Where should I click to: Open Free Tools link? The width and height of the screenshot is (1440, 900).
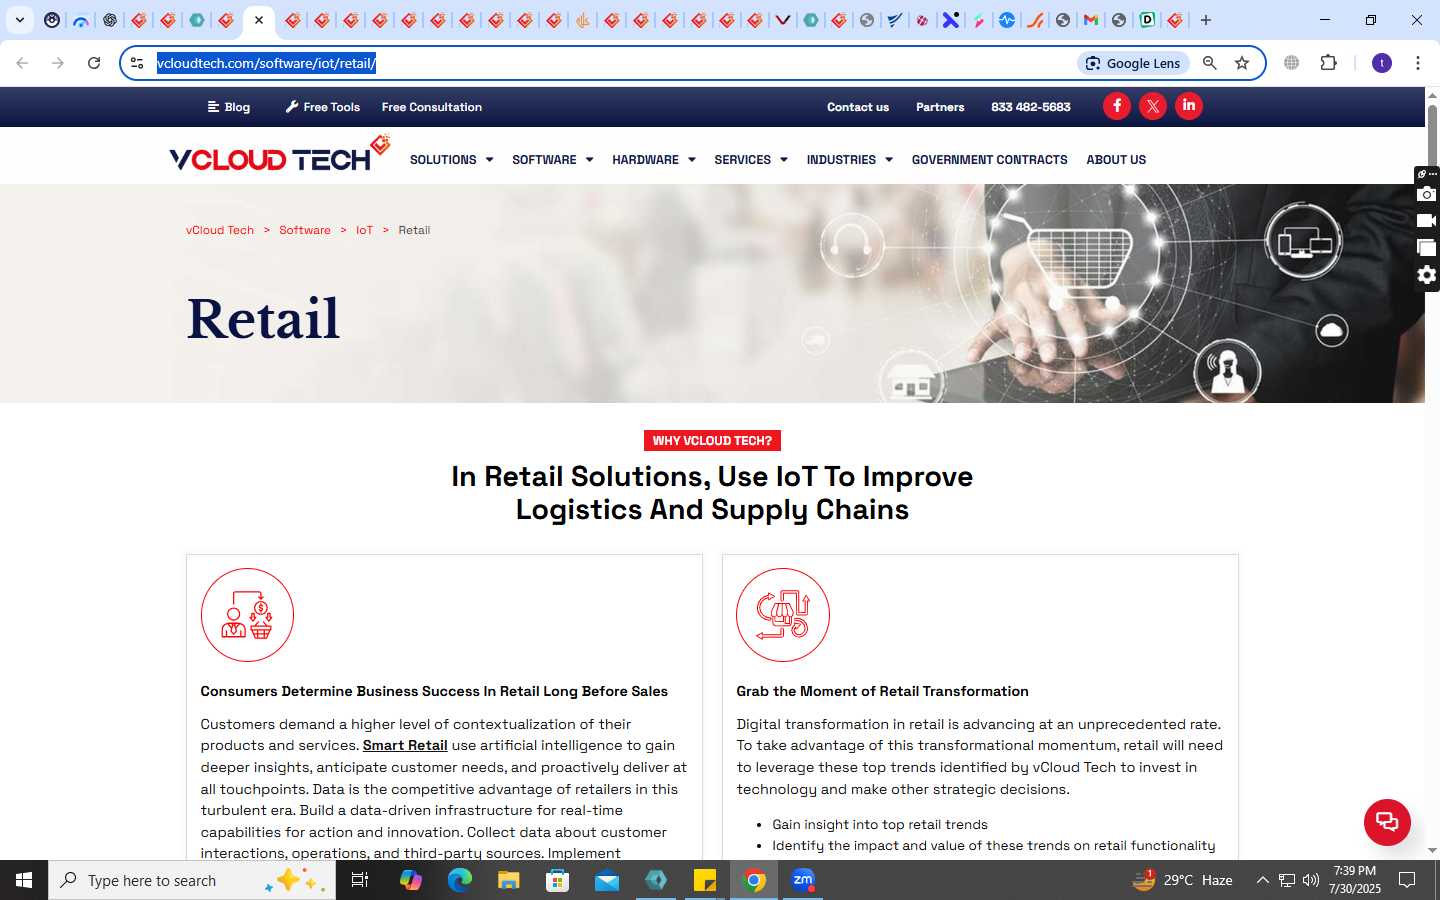322,107
